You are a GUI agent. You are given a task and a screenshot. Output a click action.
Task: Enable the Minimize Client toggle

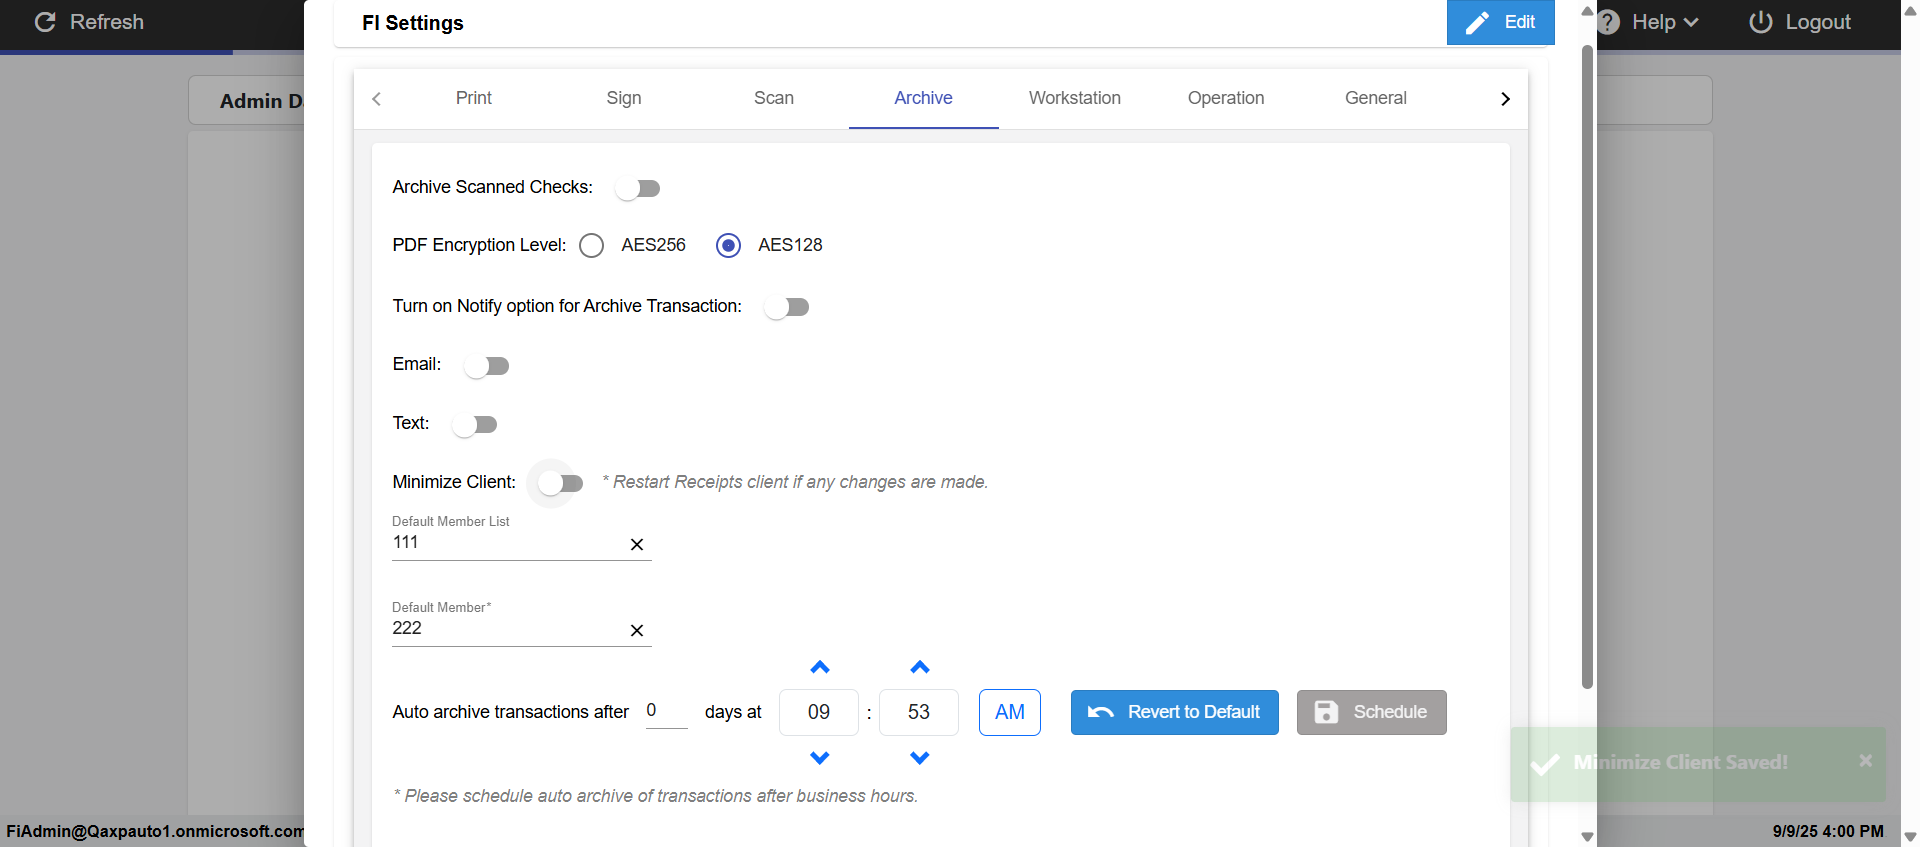pyautogui.click(x=560, y=484)
